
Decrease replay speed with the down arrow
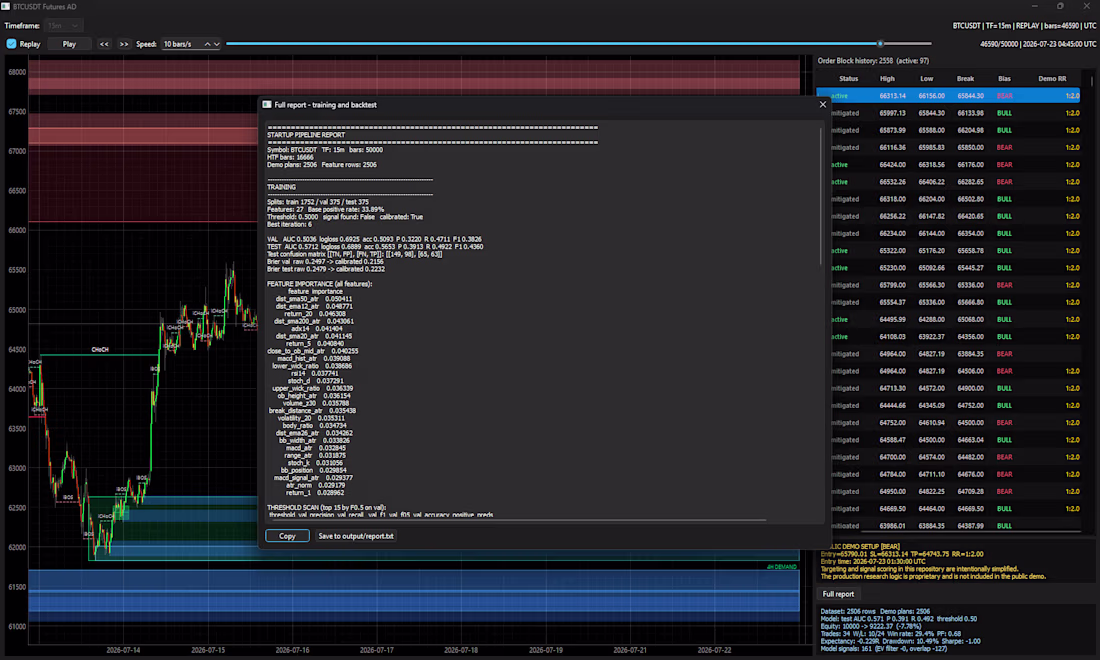click(x=217, y=43)
